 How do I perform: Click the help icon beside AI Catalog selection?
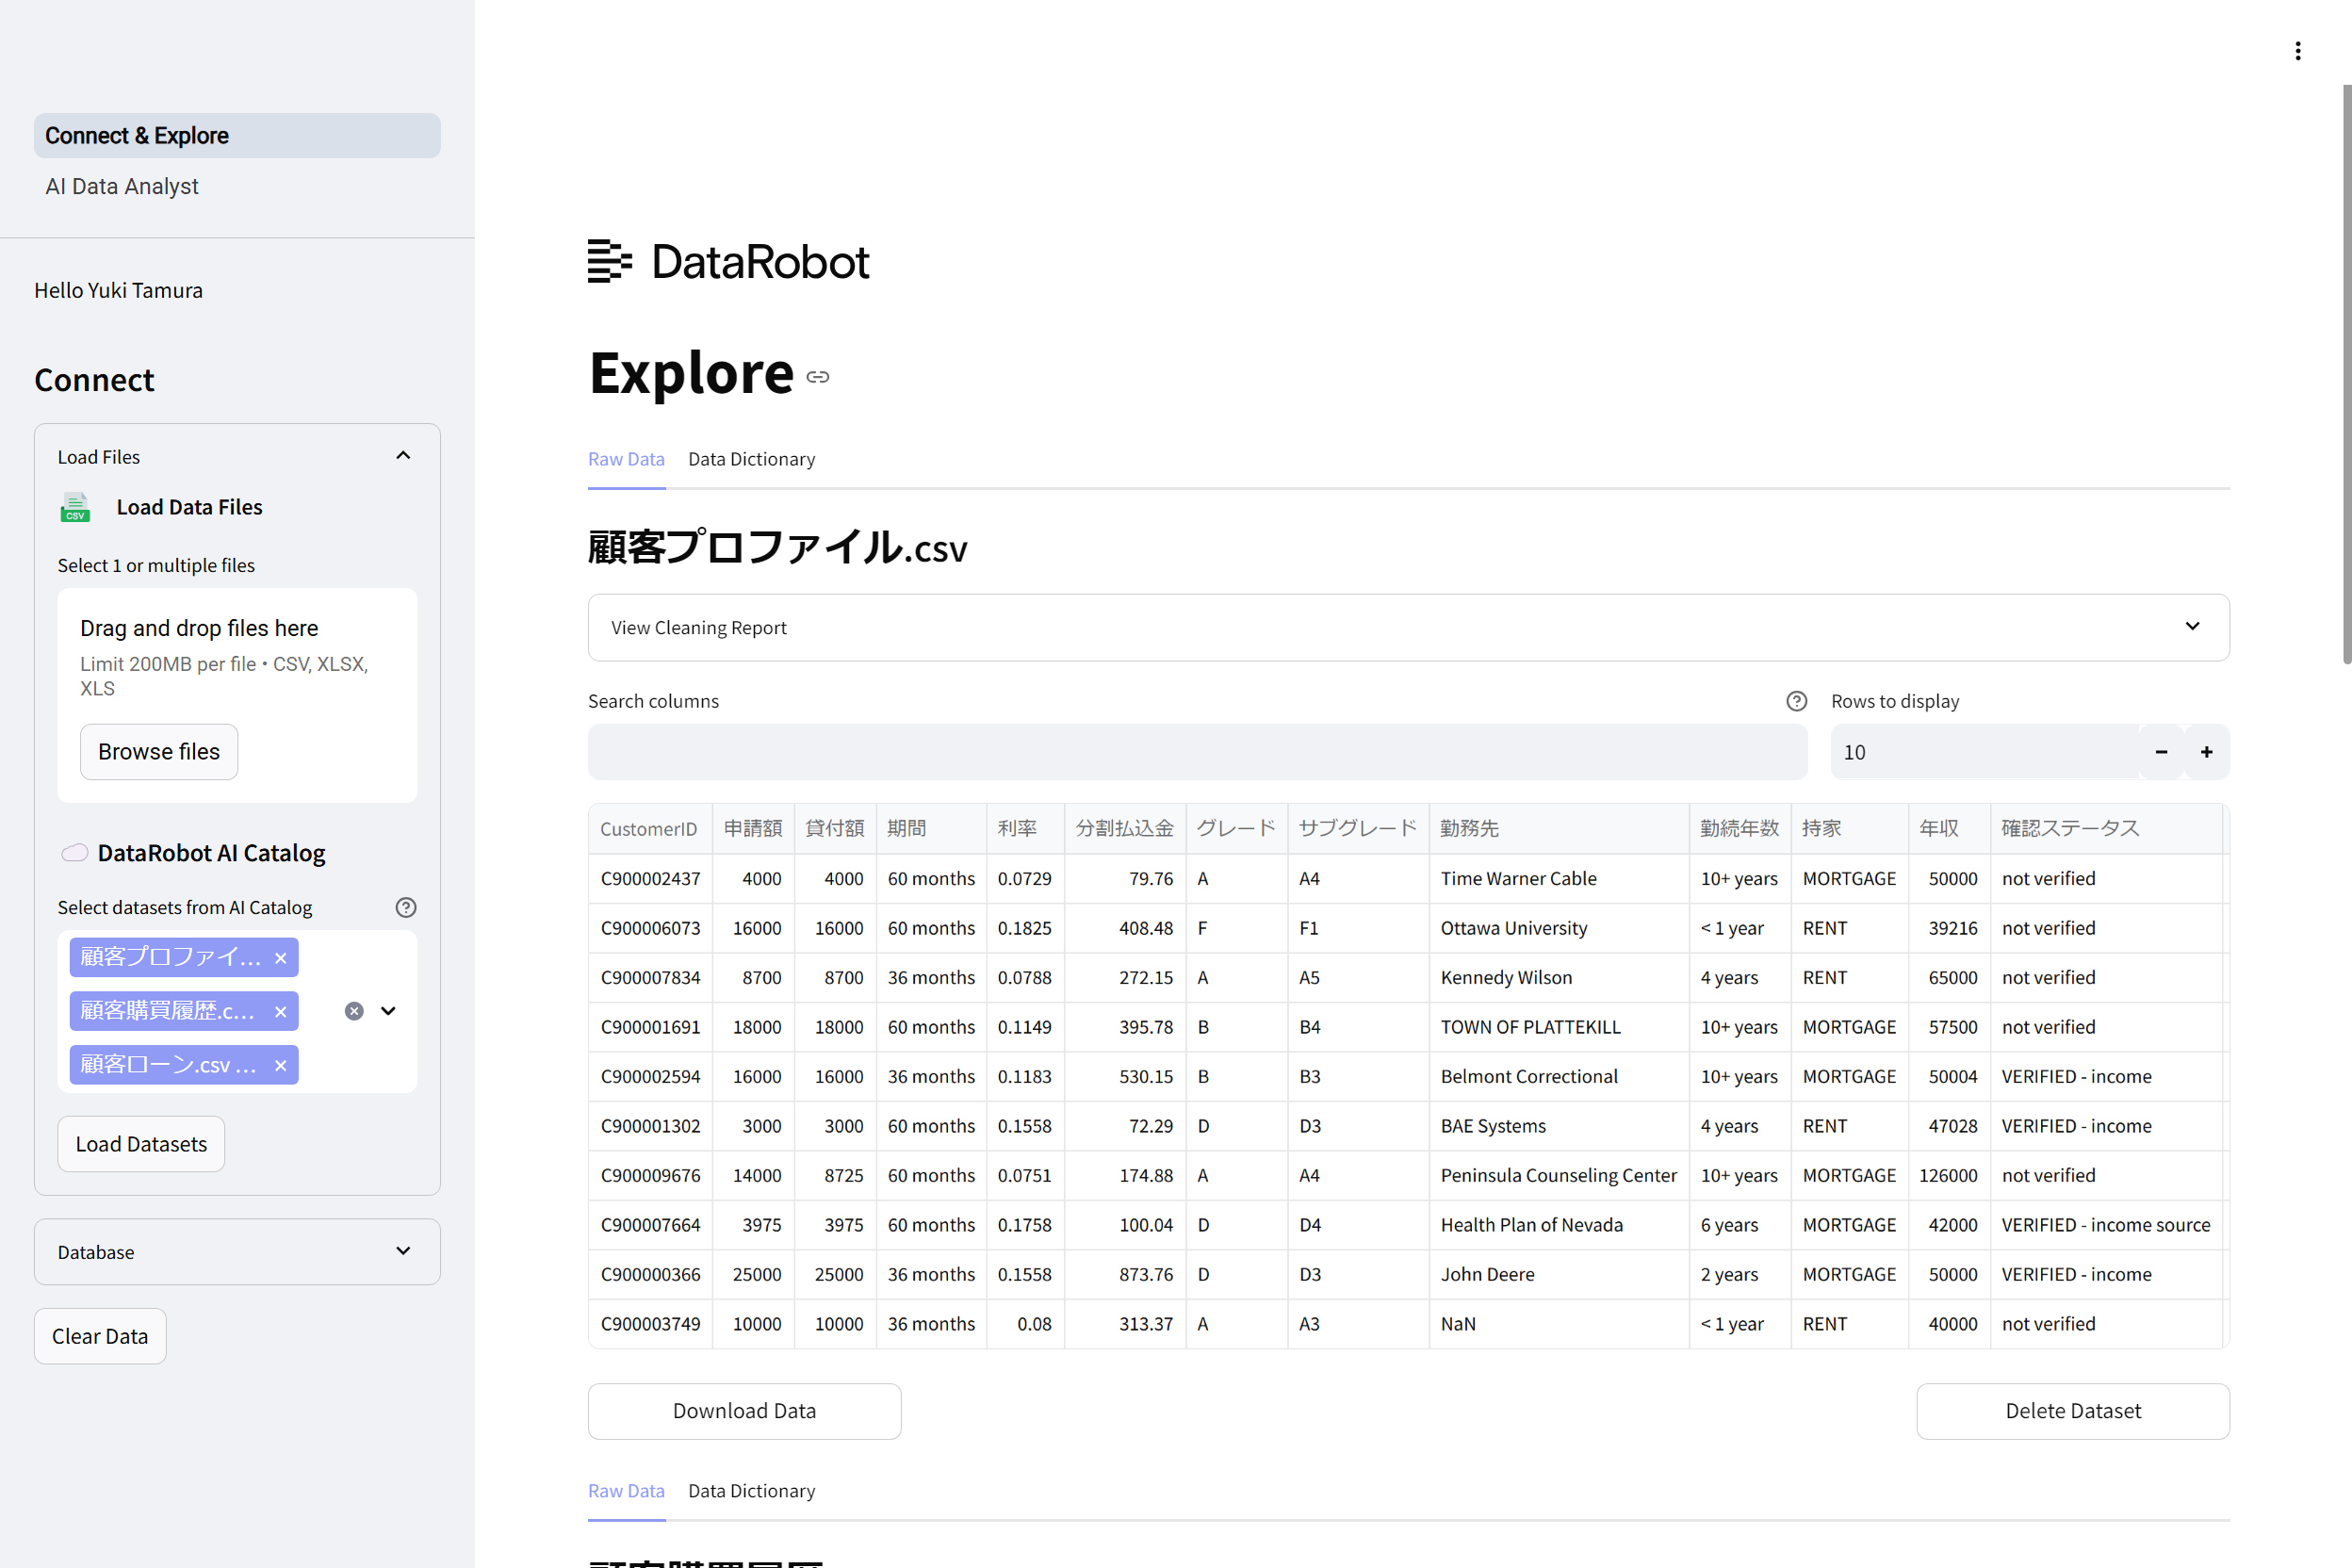[x=405, y=907]
